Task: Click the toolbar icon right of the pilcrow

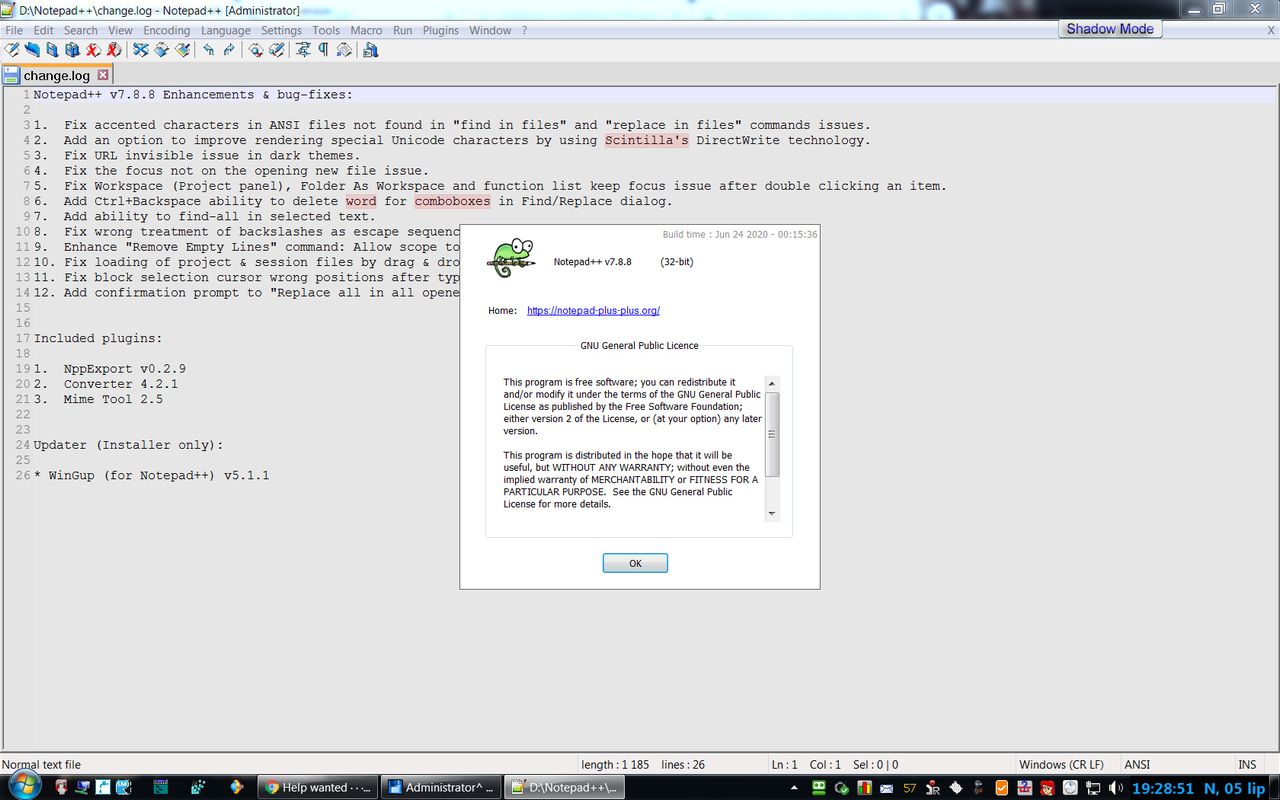Action: (x=343, y=49)
